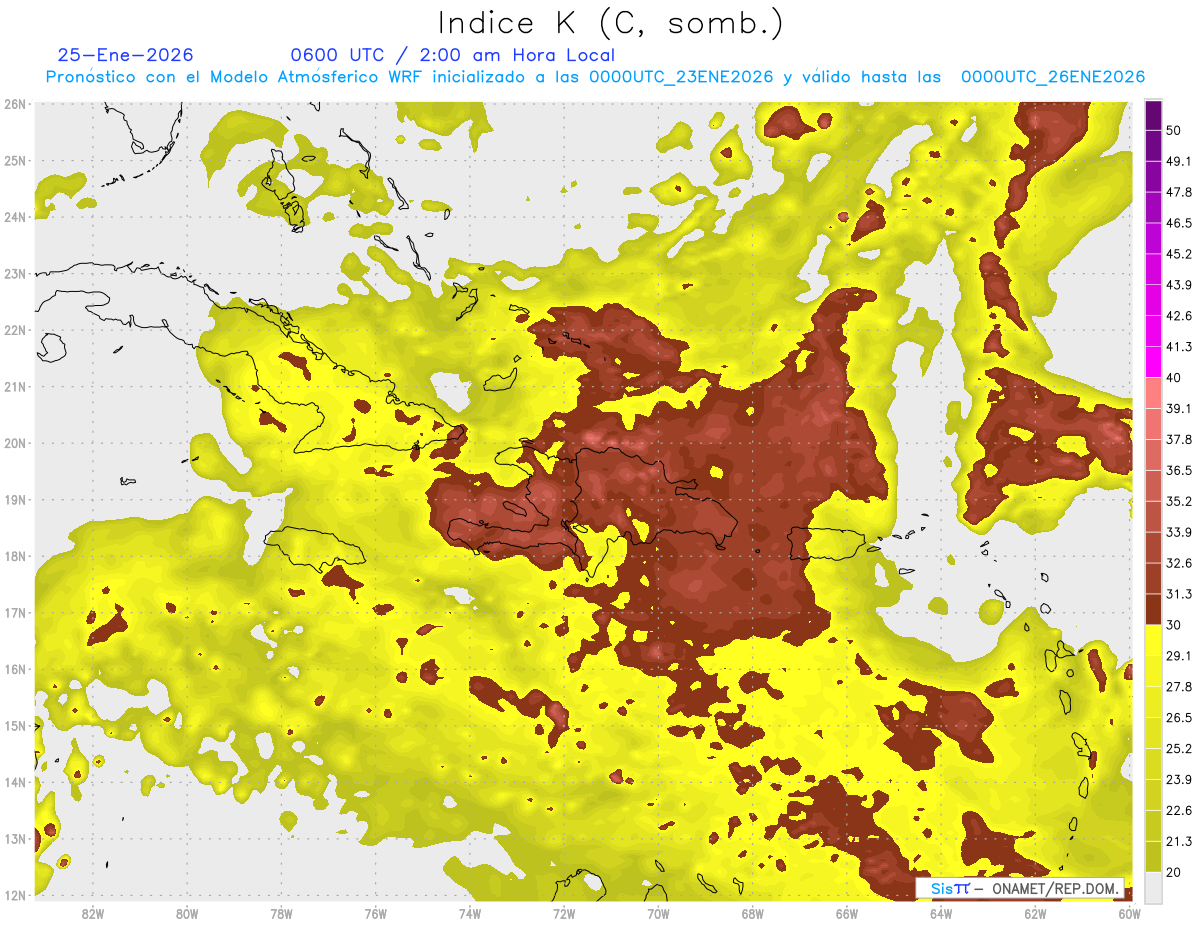This screenshot has height=927, width=1200.
Task: Click the color bar value '29.1'
Action: click(1179, 655)
